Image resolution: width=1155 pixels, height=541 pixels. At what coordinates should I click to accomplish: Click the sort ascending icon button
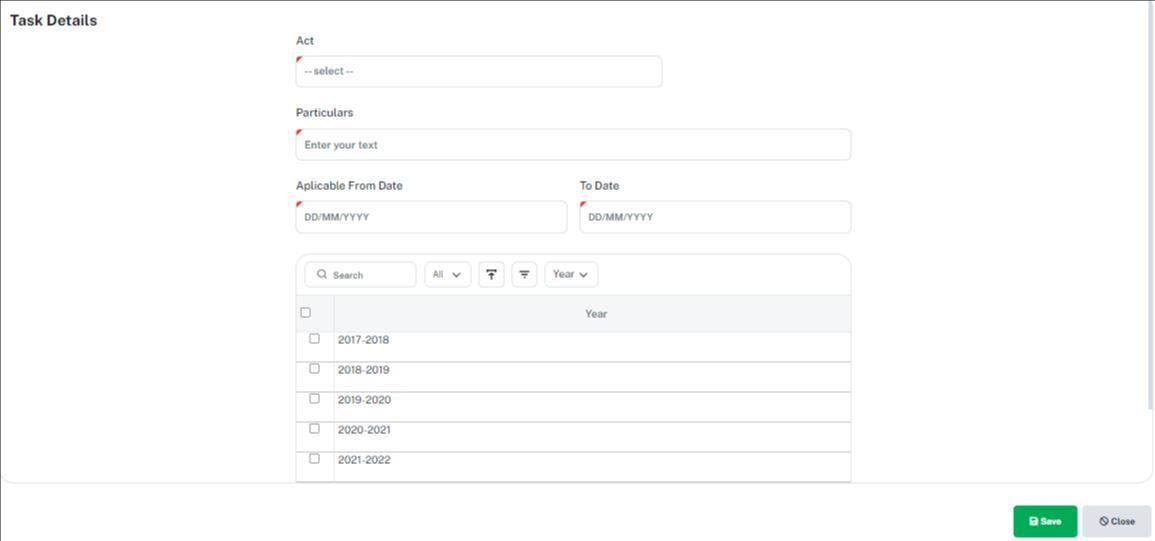(491, 274)
